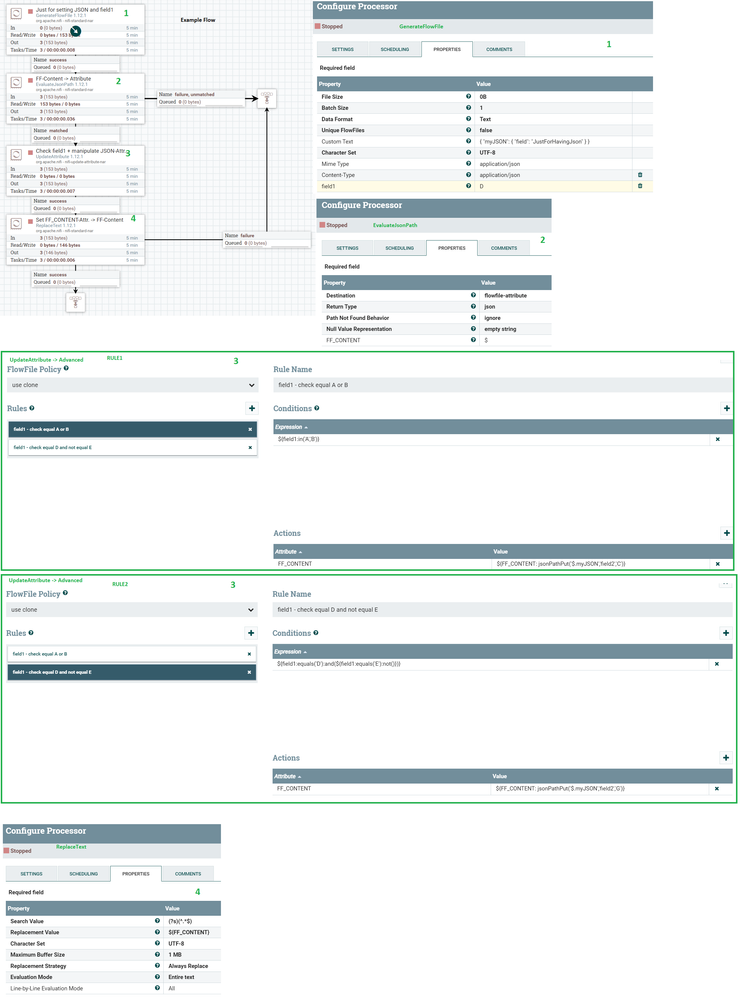Image resolution: width=743 pixels, height=999 pixels.
Task: Add a new rule in RULE2 panel
Action: (x=251, y=633)
